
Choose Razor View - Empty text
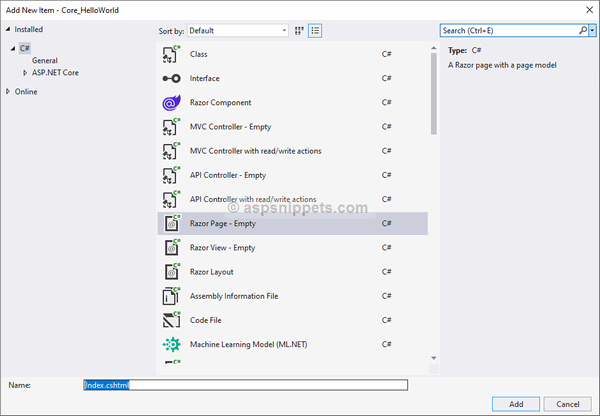222,248
